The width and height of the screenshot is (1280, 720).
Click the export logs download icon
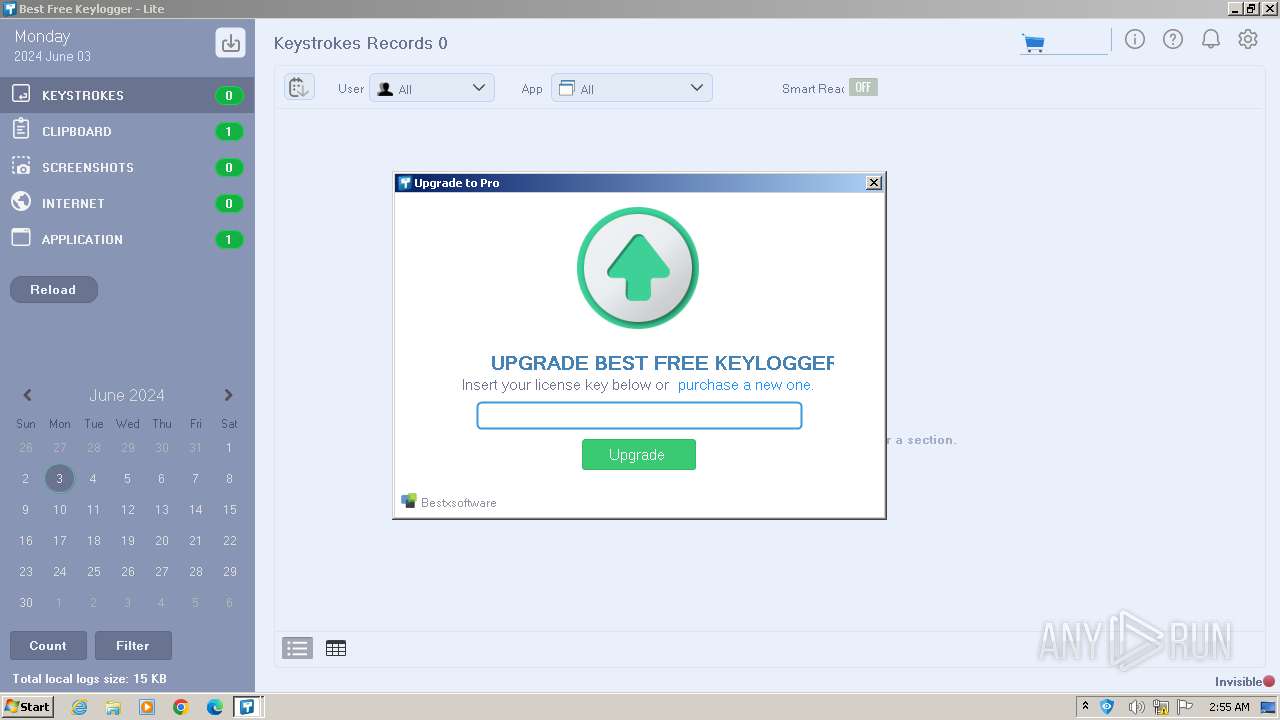tap(230, 43)
